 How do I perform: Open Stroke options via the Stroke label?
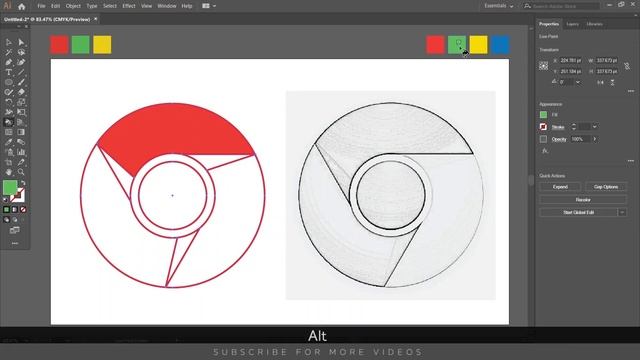(x=558, y=127)
